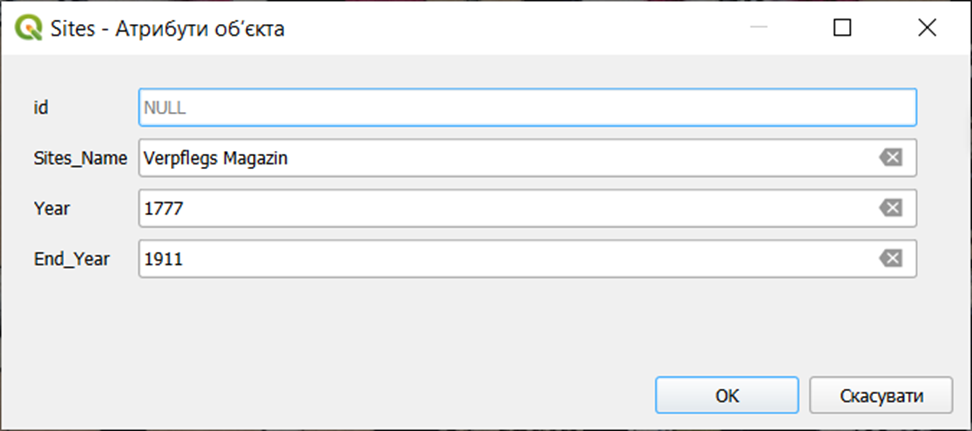Clear the Sites_Name field with its X icon

(890, 157)
